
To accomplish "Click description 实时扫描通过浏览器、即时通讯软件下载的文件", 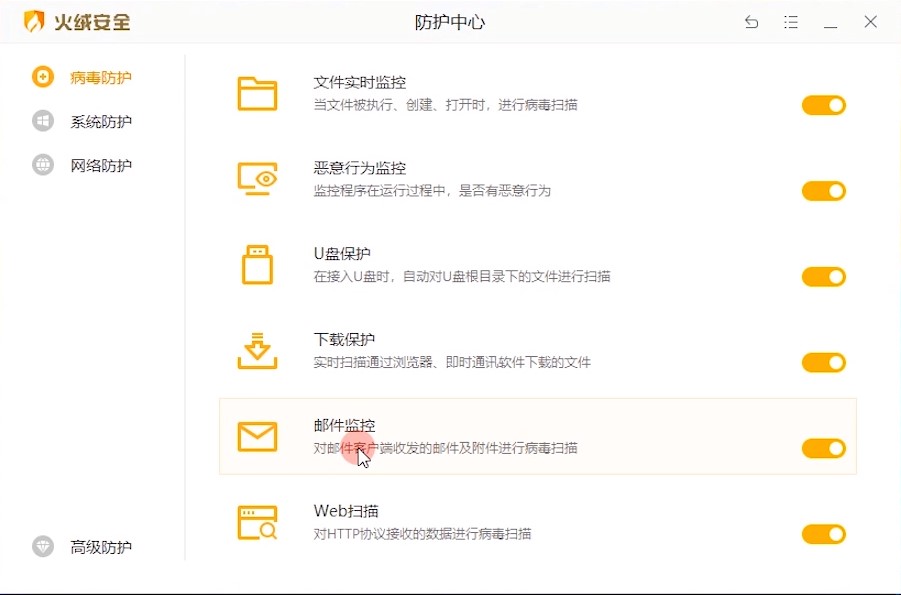I will point(452,362).
